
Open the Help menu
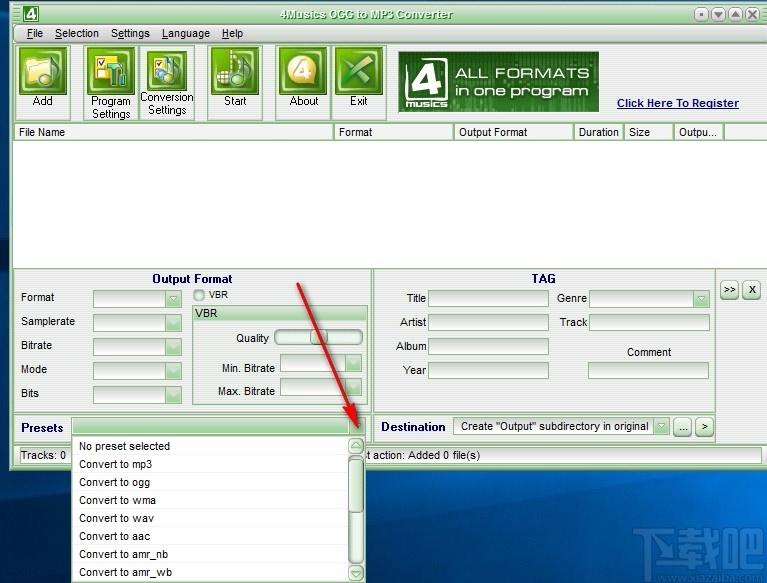point(232,33)
